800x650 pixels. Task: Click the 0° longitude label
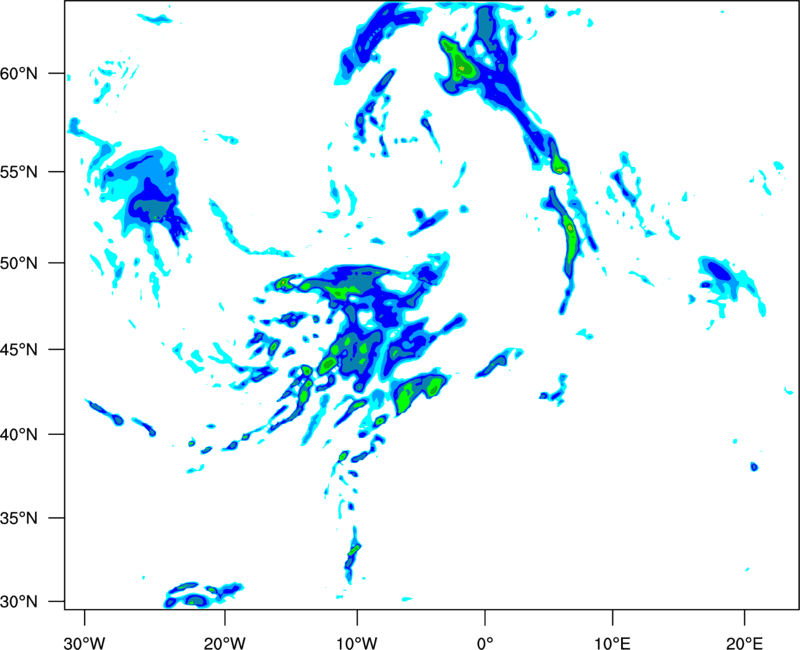pyautogui.click(x=485, y=643)
